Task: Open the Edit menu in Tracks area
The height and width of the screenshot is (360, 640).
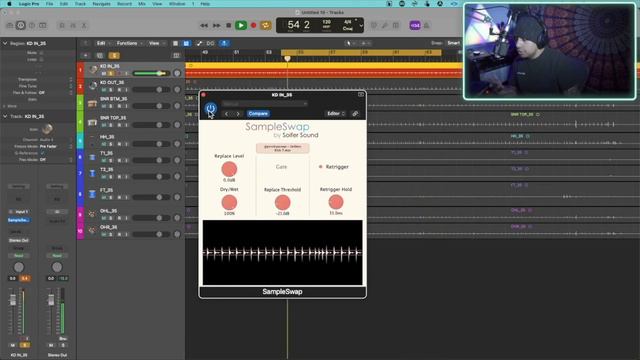Action: (x=102, y=43)
